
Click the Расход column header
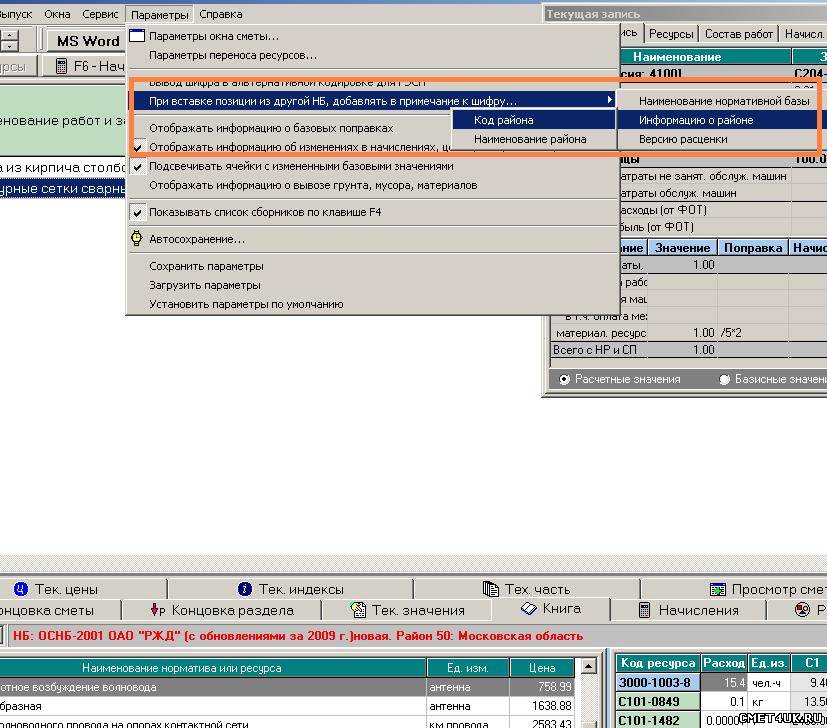pos(724,663)
